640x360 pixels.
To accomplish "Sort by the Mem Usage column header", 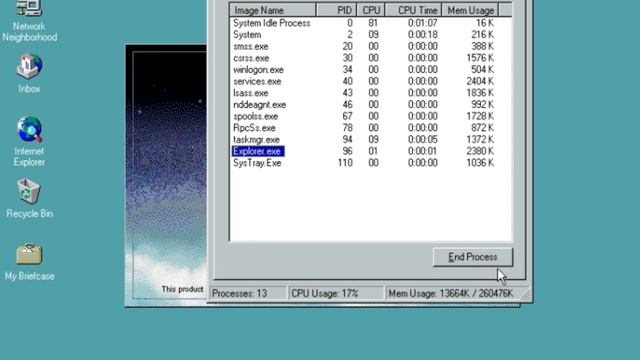I will pyautogui.click(x=470, y=10).
